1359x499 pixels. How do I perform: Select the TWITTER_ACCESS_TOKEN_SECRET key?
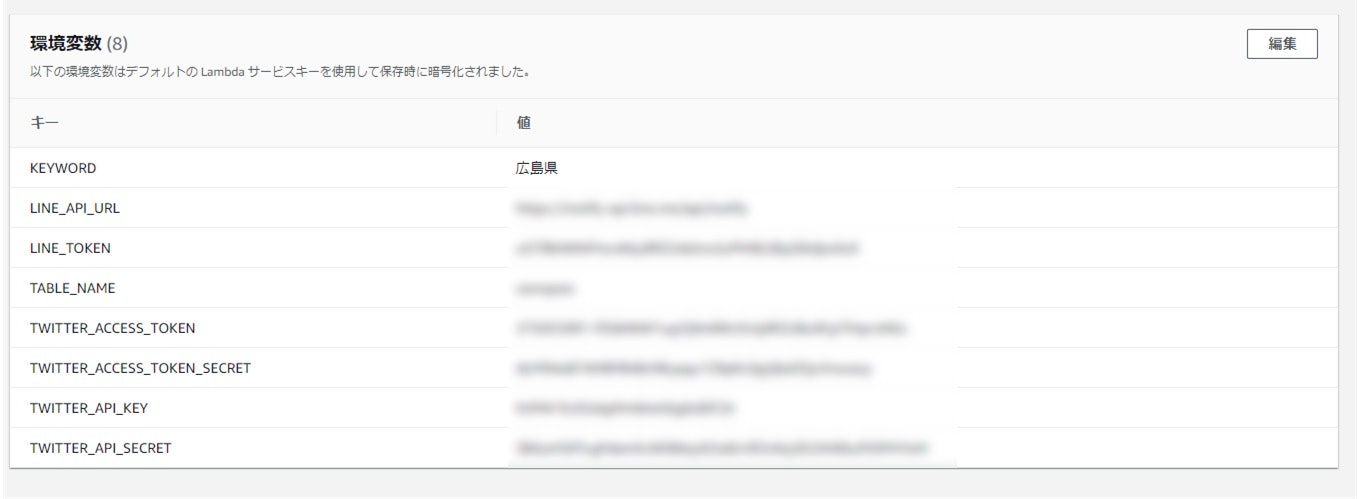click(x=140, y=368)
